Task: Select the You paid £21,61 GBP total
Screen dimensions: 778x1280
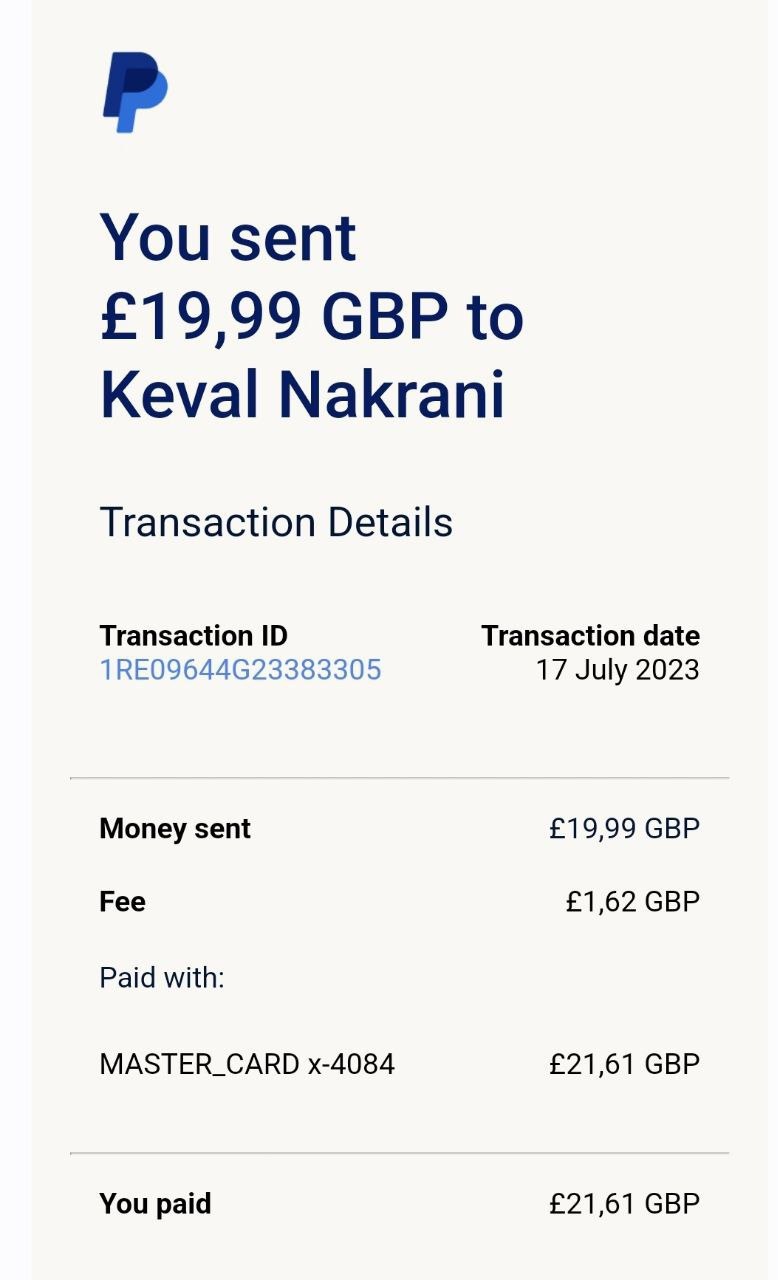Action: pyautogui.click(x=624, y=1204)
